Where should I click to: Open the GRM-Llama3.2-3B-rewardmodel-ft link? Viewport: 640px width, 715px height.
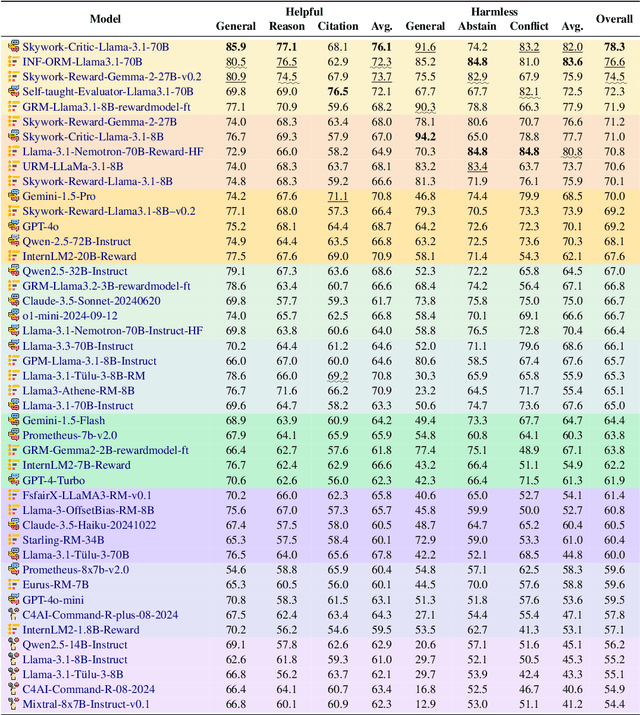(106, 286)
